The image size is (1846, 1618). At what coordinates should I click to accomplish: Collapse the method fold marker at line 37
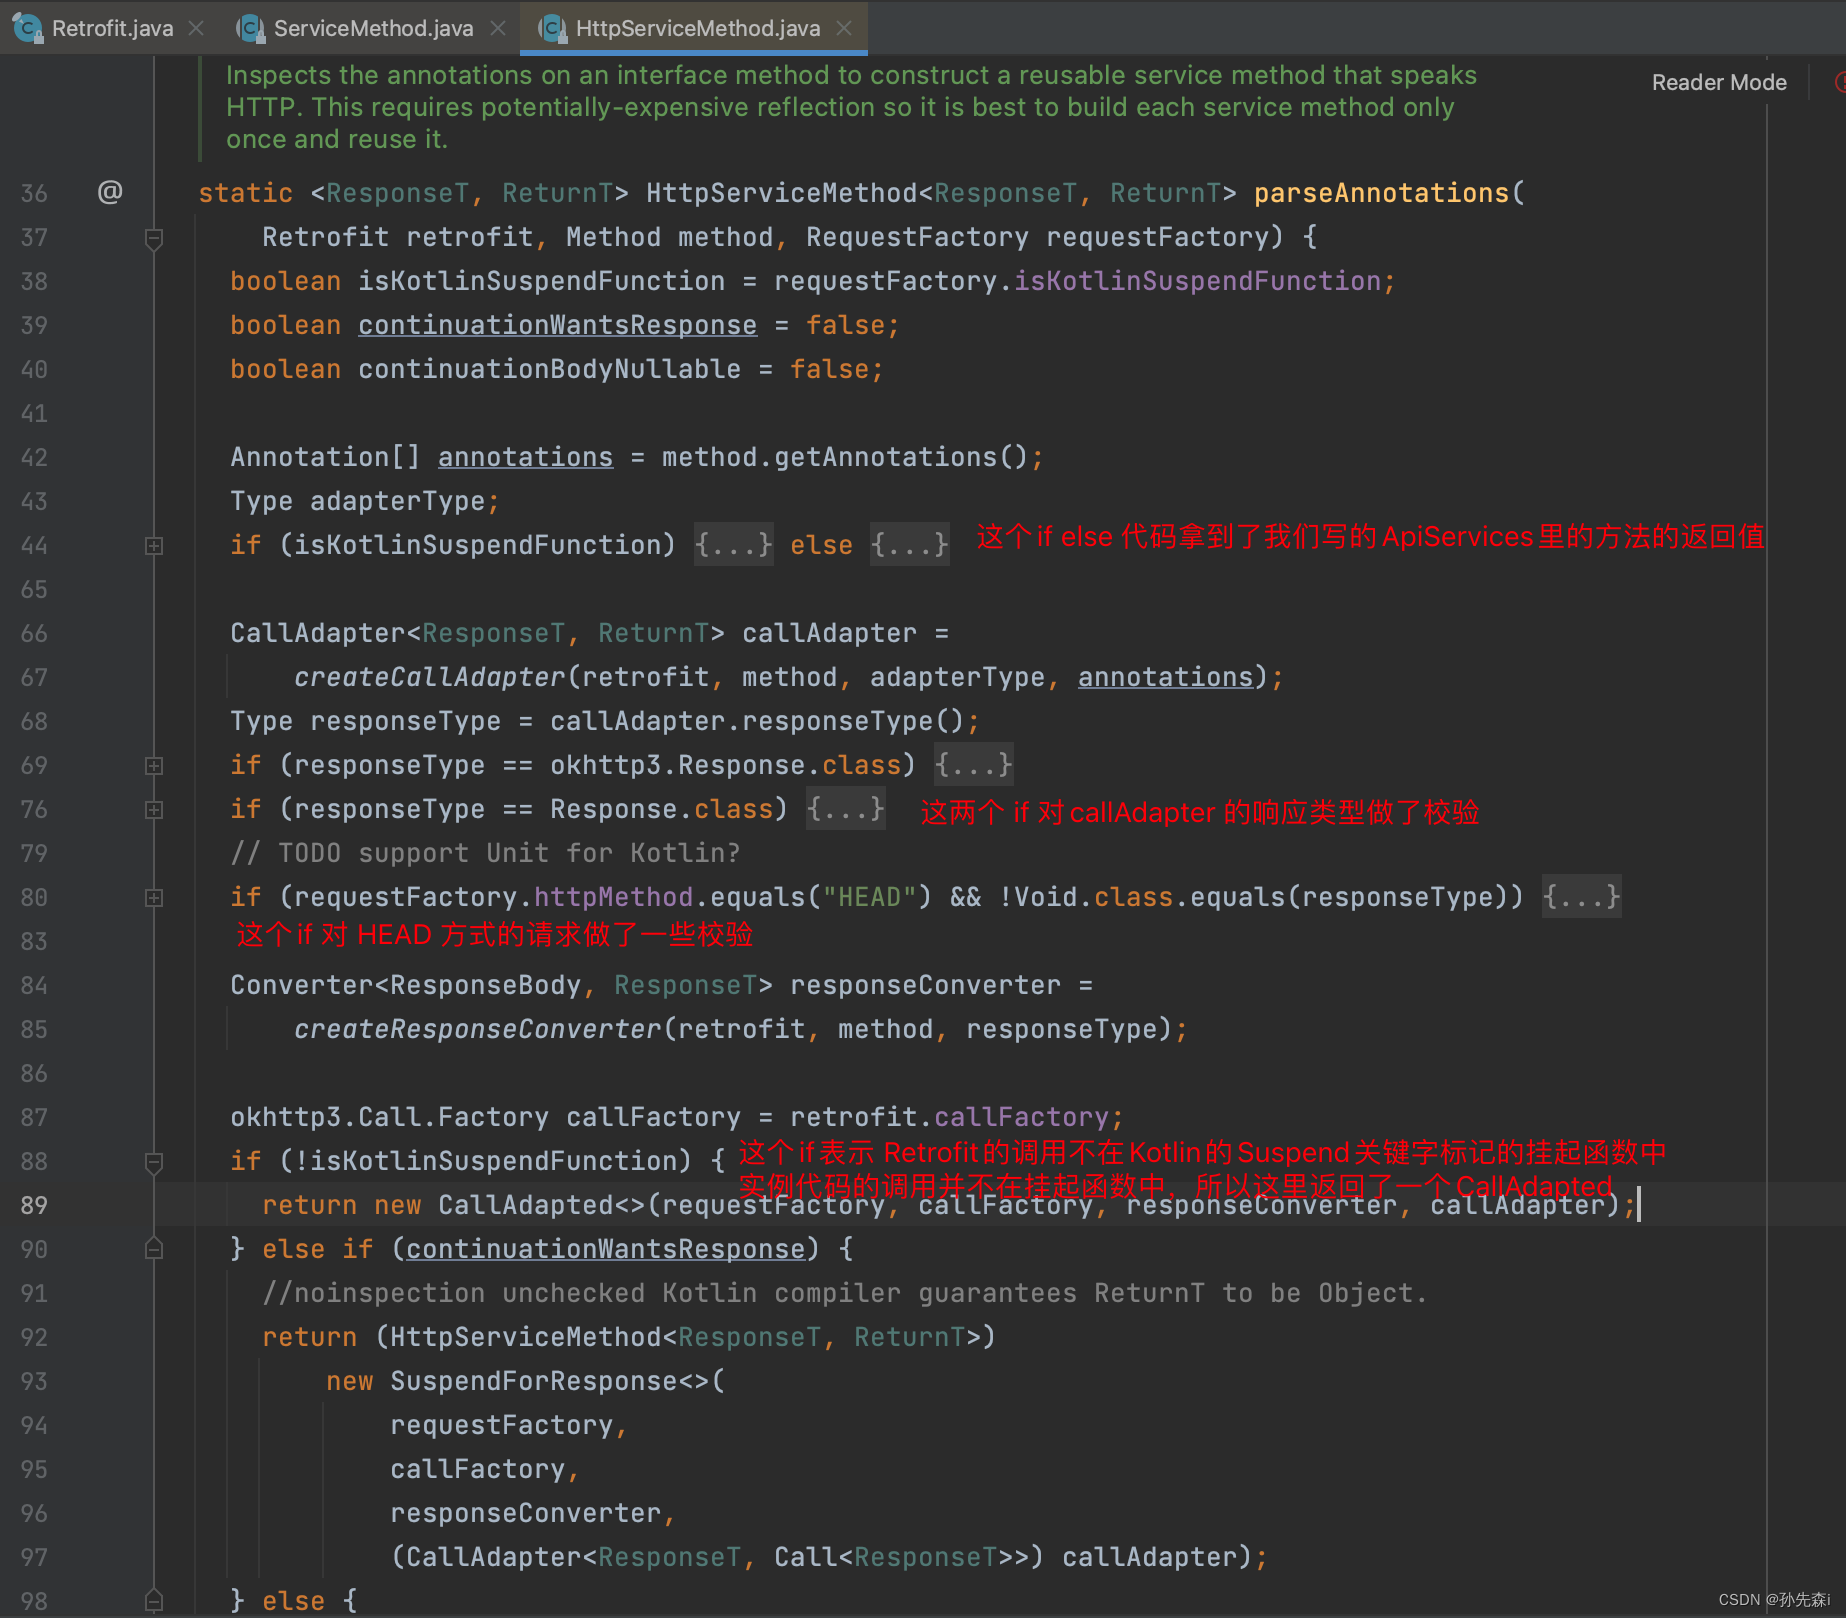pos(154,238)
